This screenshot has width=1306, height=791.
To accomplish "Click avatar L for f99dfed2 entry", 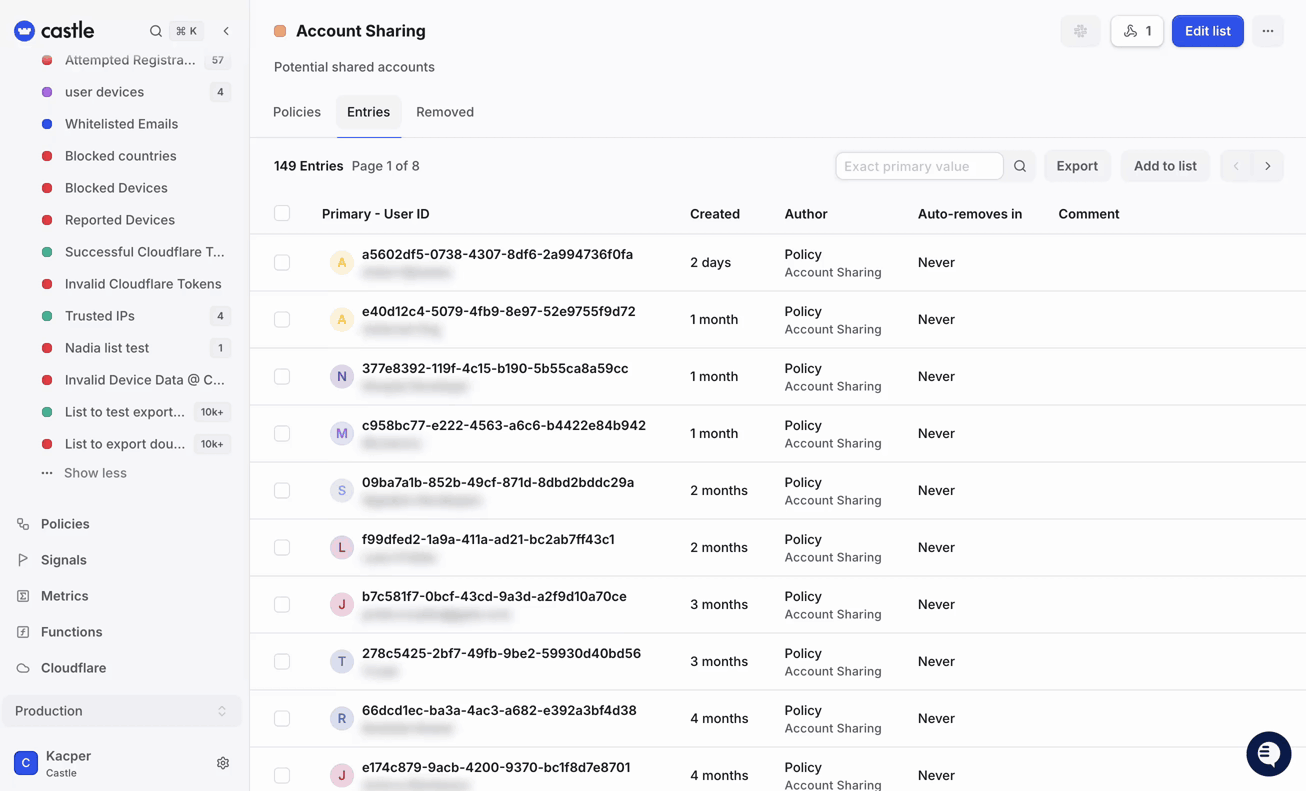I will (x=342, y=547).
